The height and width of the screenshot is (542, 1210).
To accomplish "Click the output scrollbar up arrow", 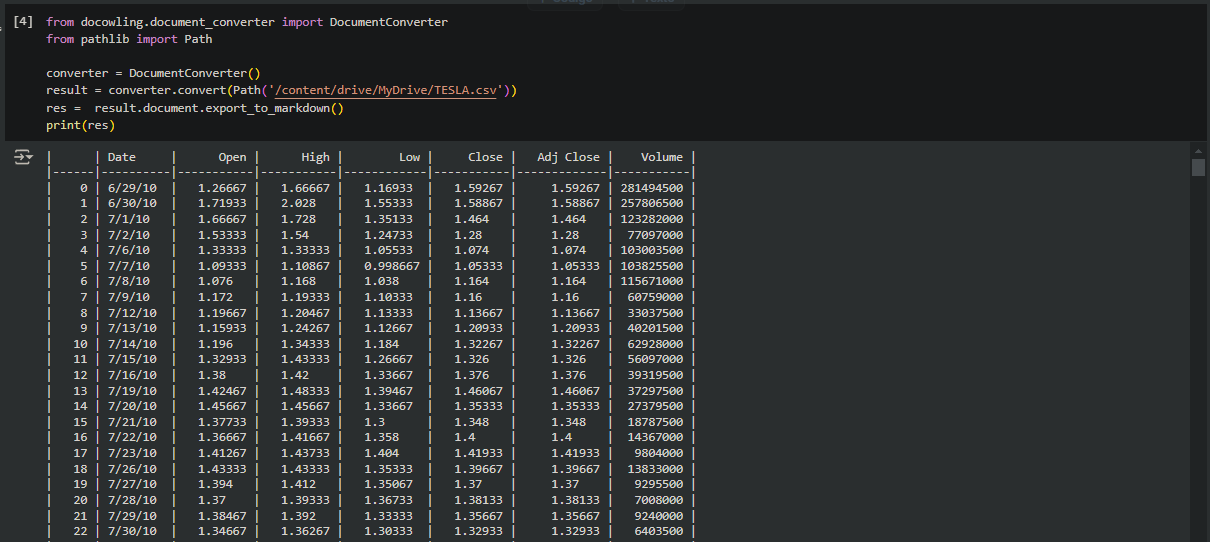I will pyautogui.click(x=1198, y=150).
